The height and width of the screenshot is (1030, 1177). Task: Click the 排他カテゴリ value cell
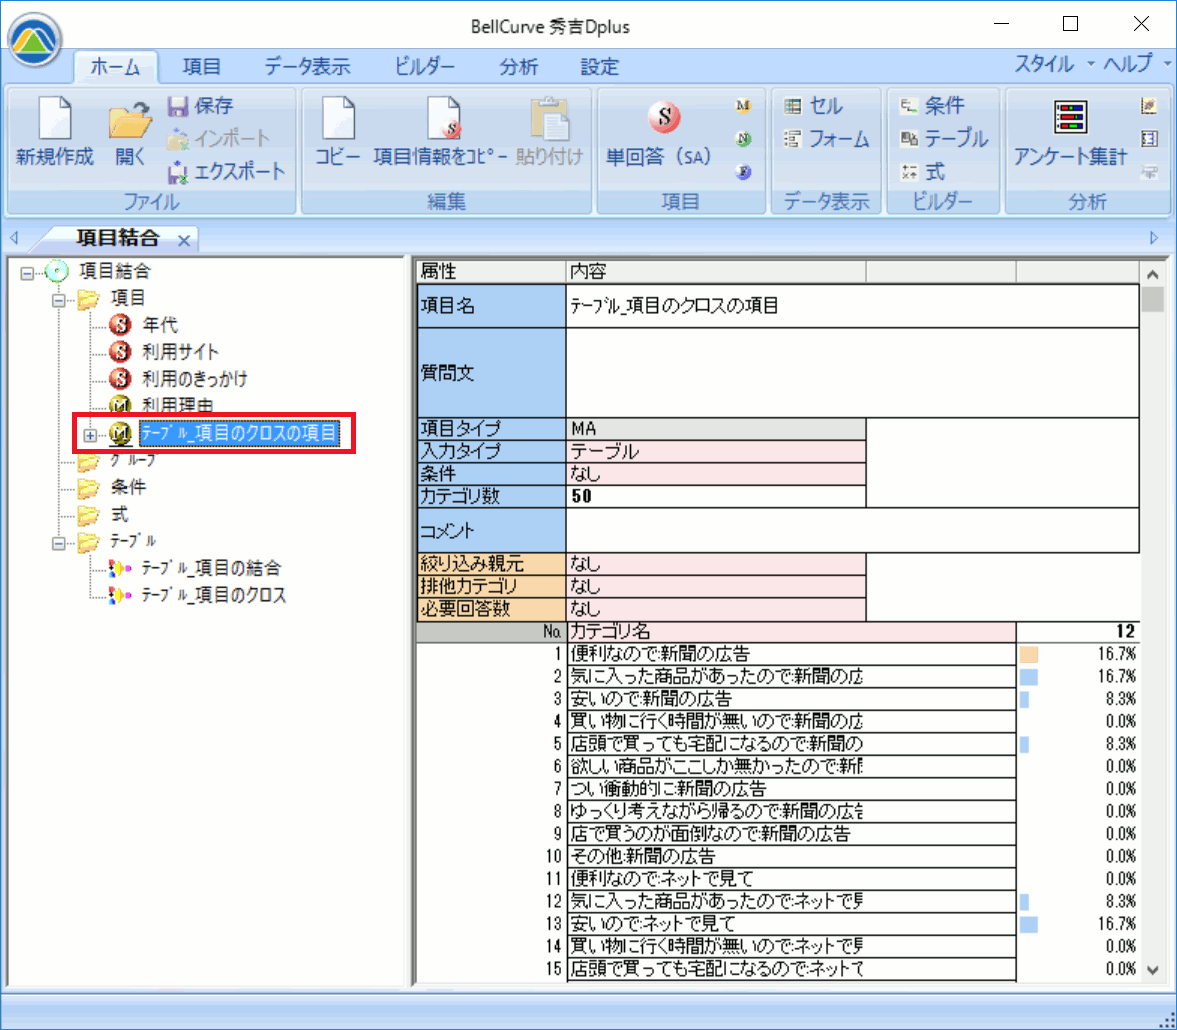pos(715,586)
